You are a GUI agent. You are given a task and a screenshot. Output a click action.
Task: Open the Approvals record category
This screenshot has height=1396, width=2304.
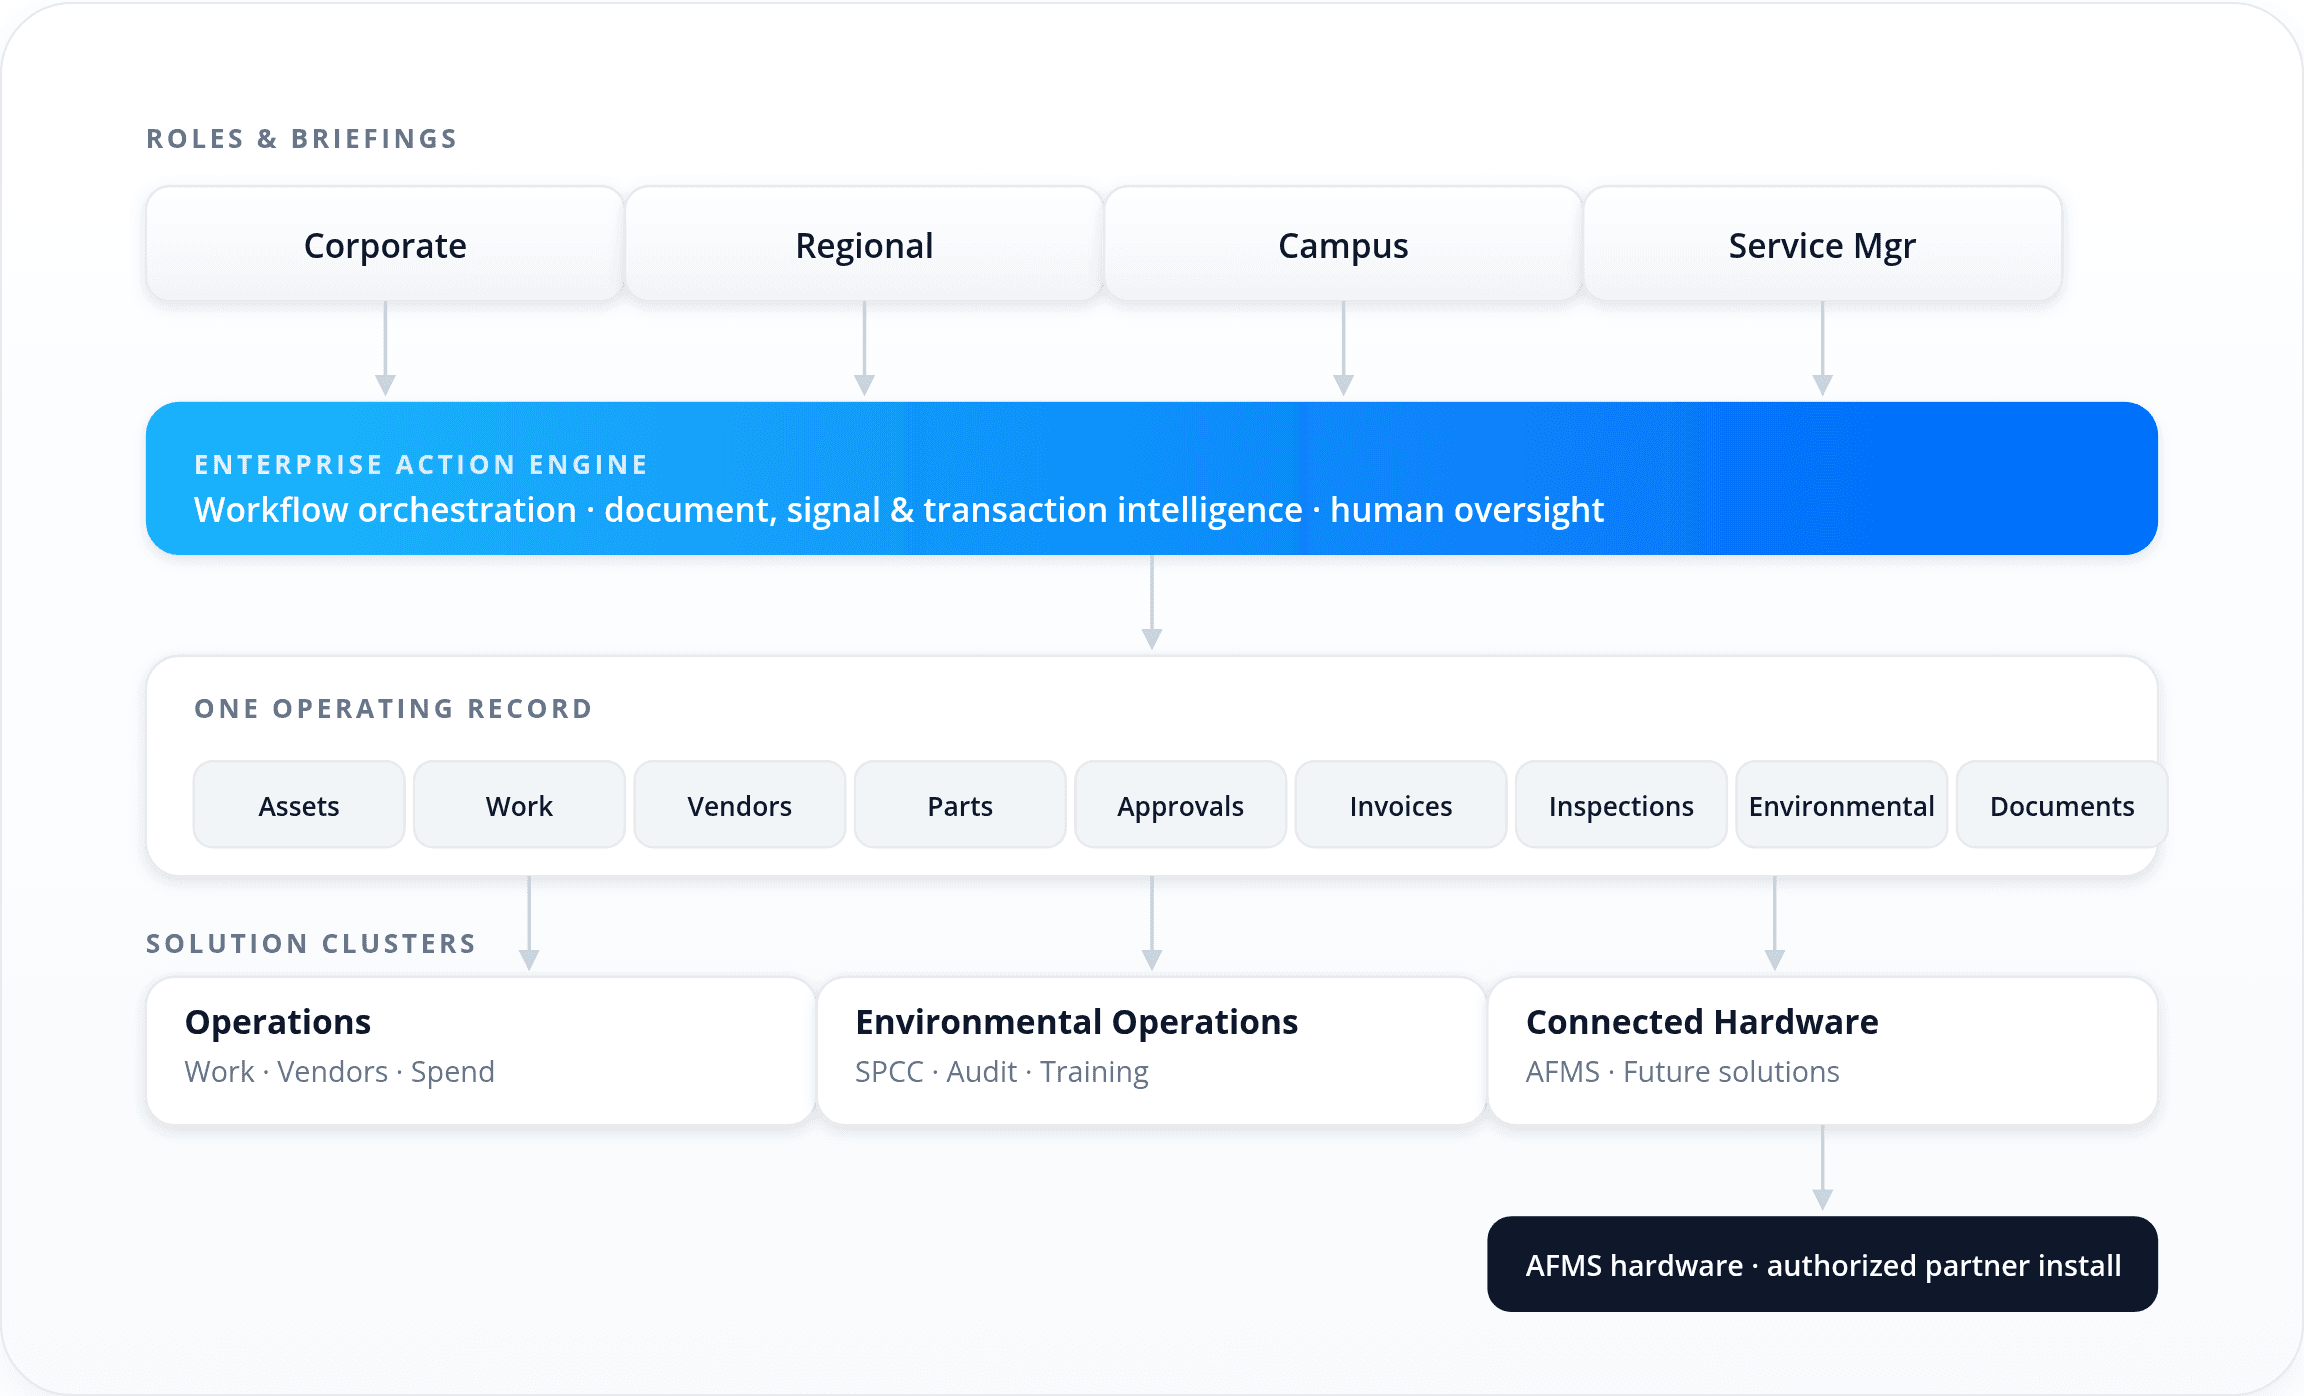tap(1180, 805)
